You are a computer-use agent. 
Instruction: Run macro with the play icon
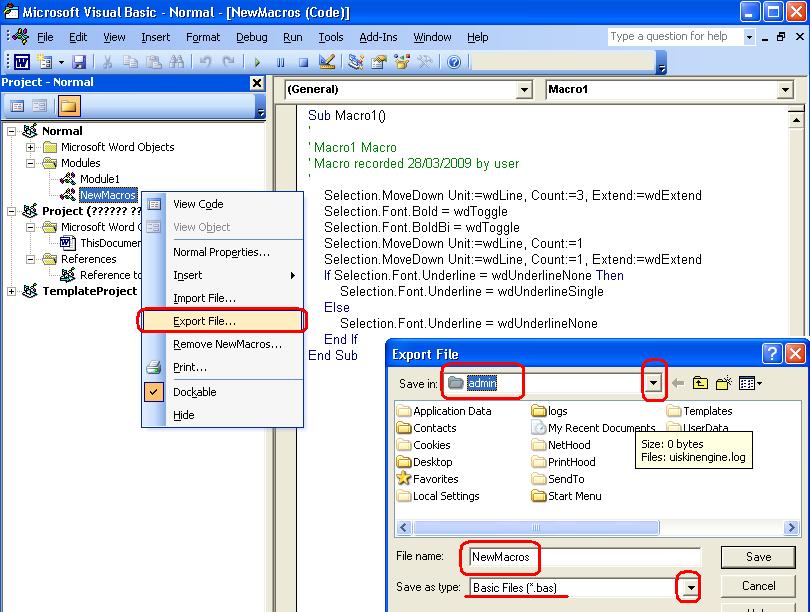tap(257, 62)
